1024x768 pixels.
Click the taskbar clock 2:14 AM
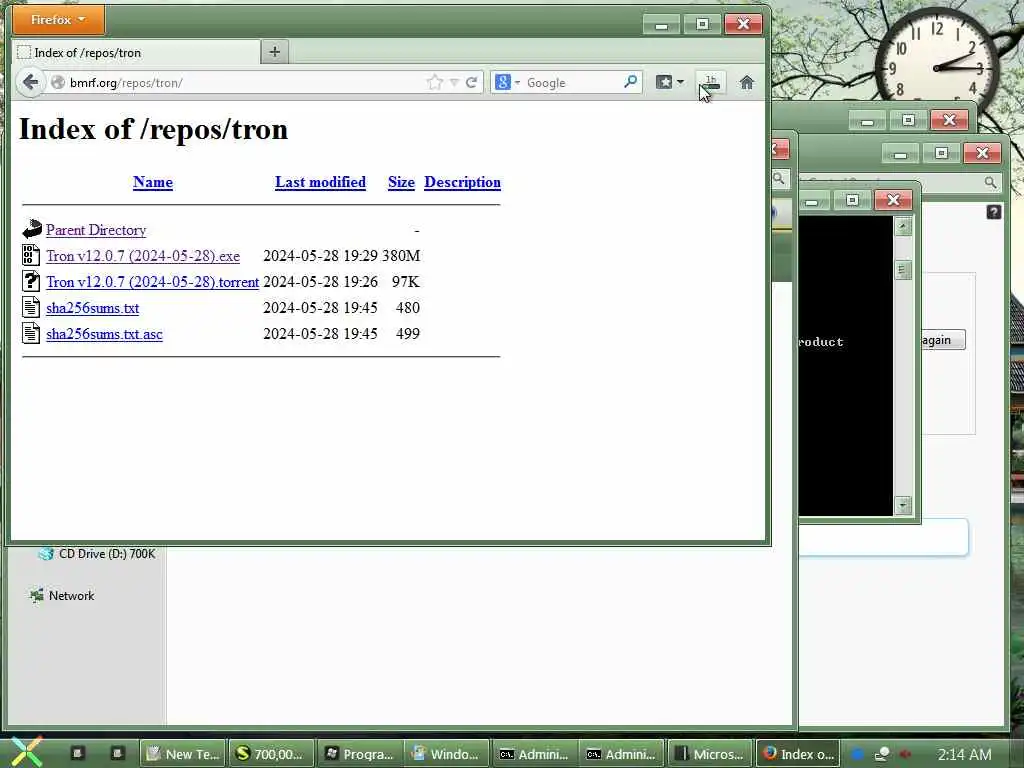965,755
